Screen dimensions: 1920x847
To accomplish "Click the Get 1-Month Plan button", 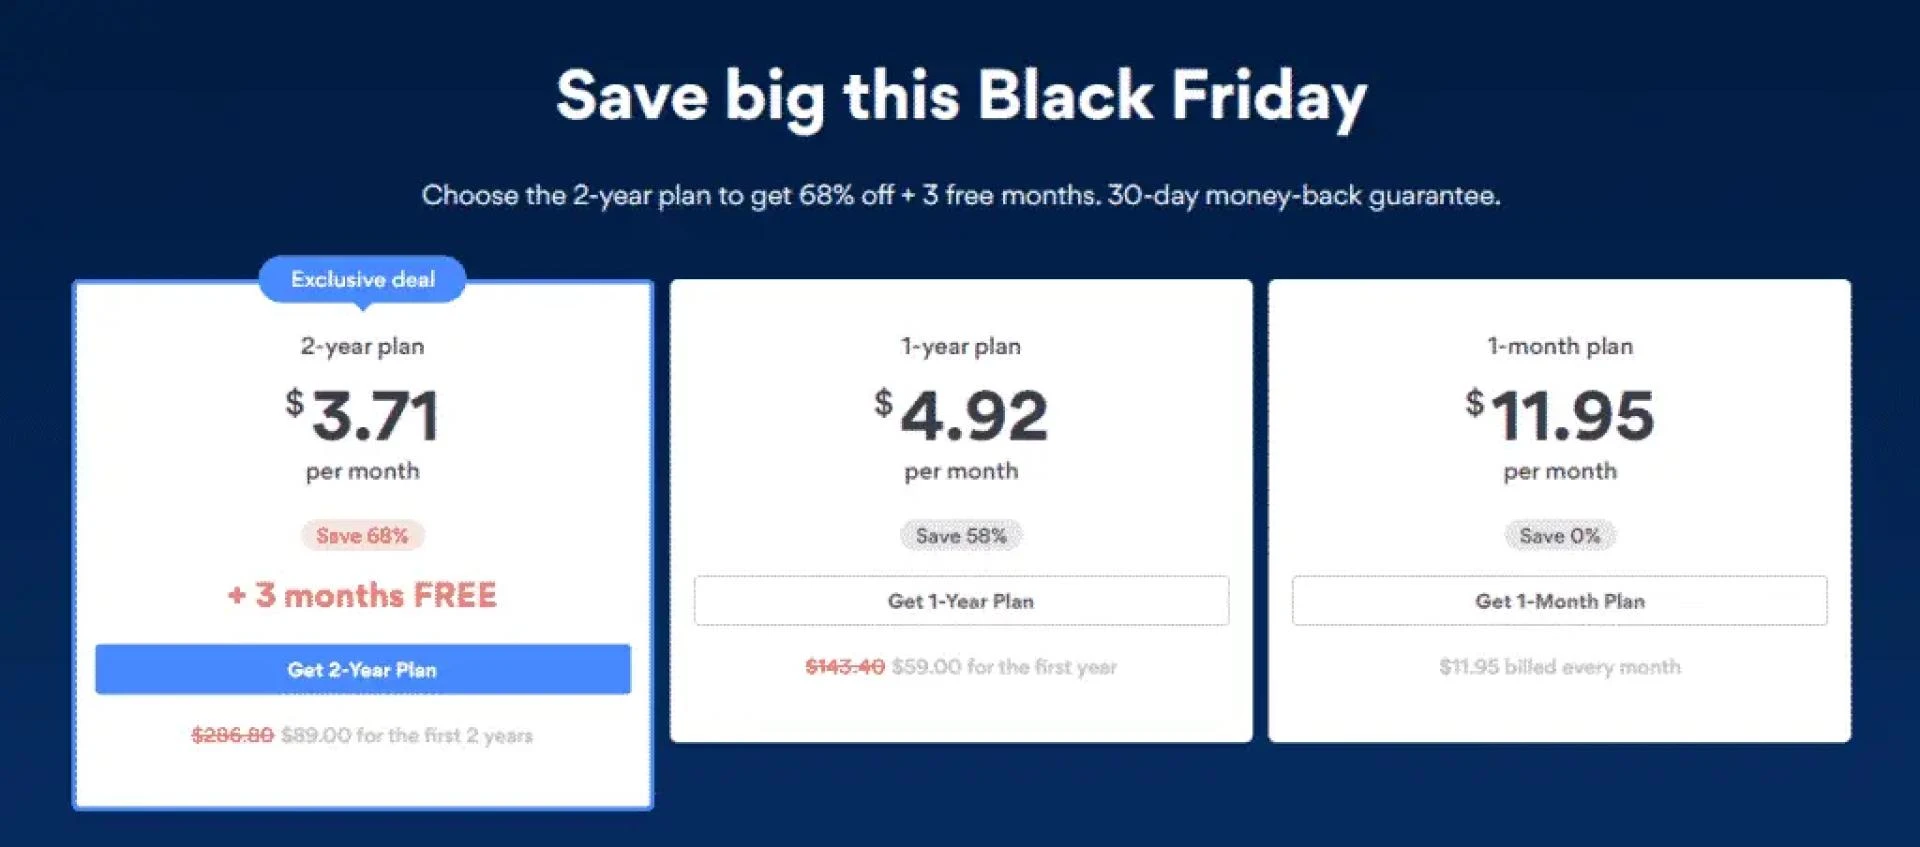I will coord(1559,601).
